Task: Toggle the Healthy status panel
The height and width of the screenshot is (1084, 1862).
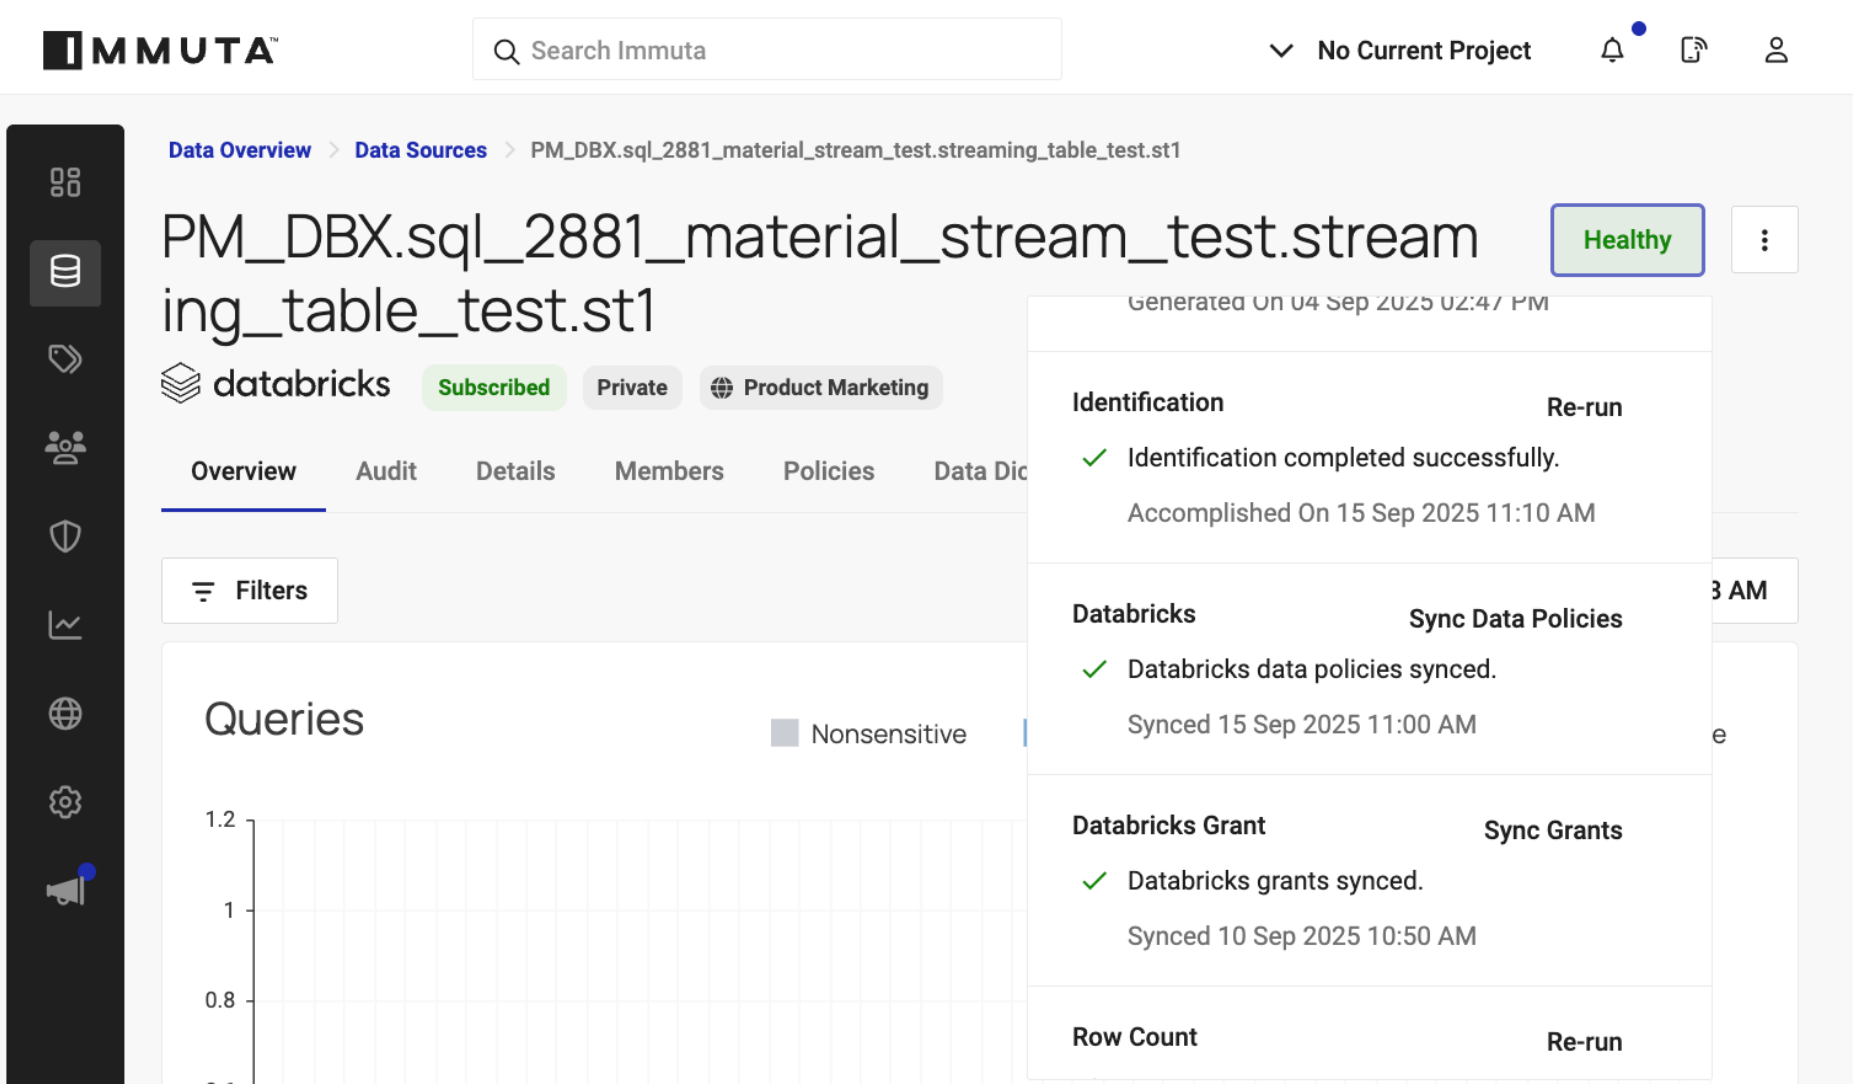Action: (x=1626, y=240)
